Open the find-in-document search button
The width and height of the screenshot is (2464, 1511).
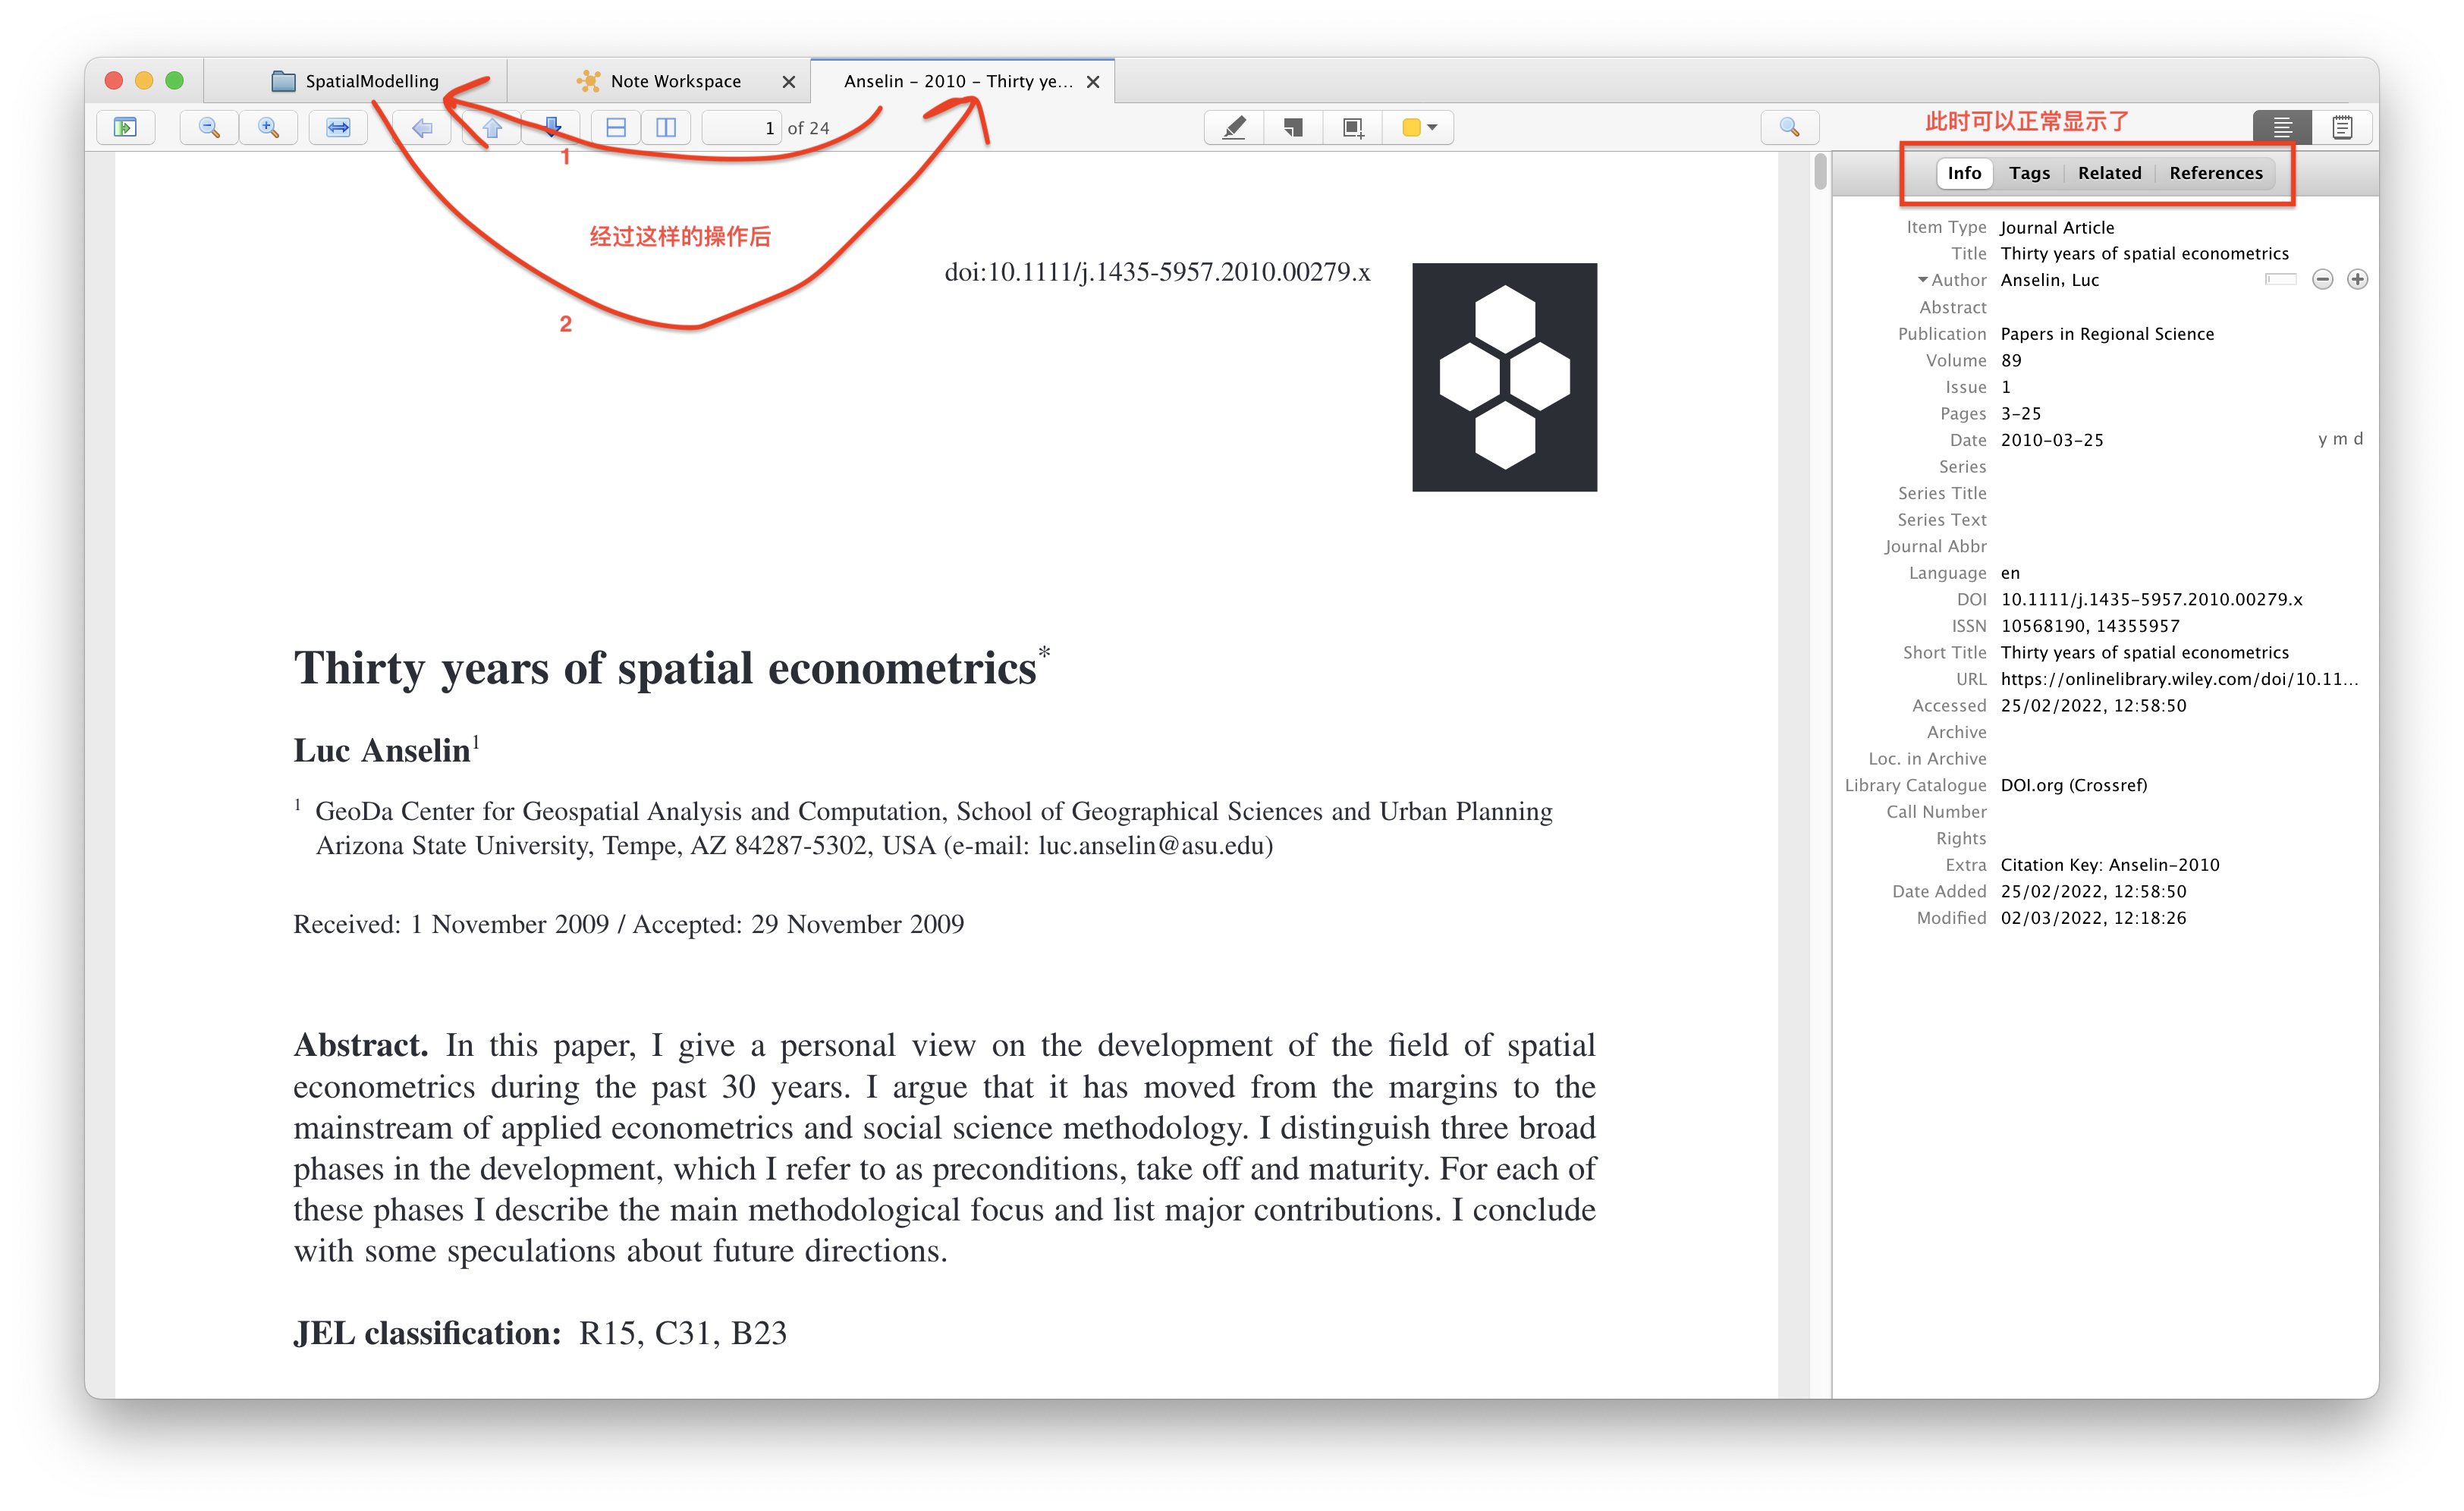click(1790, 127)
